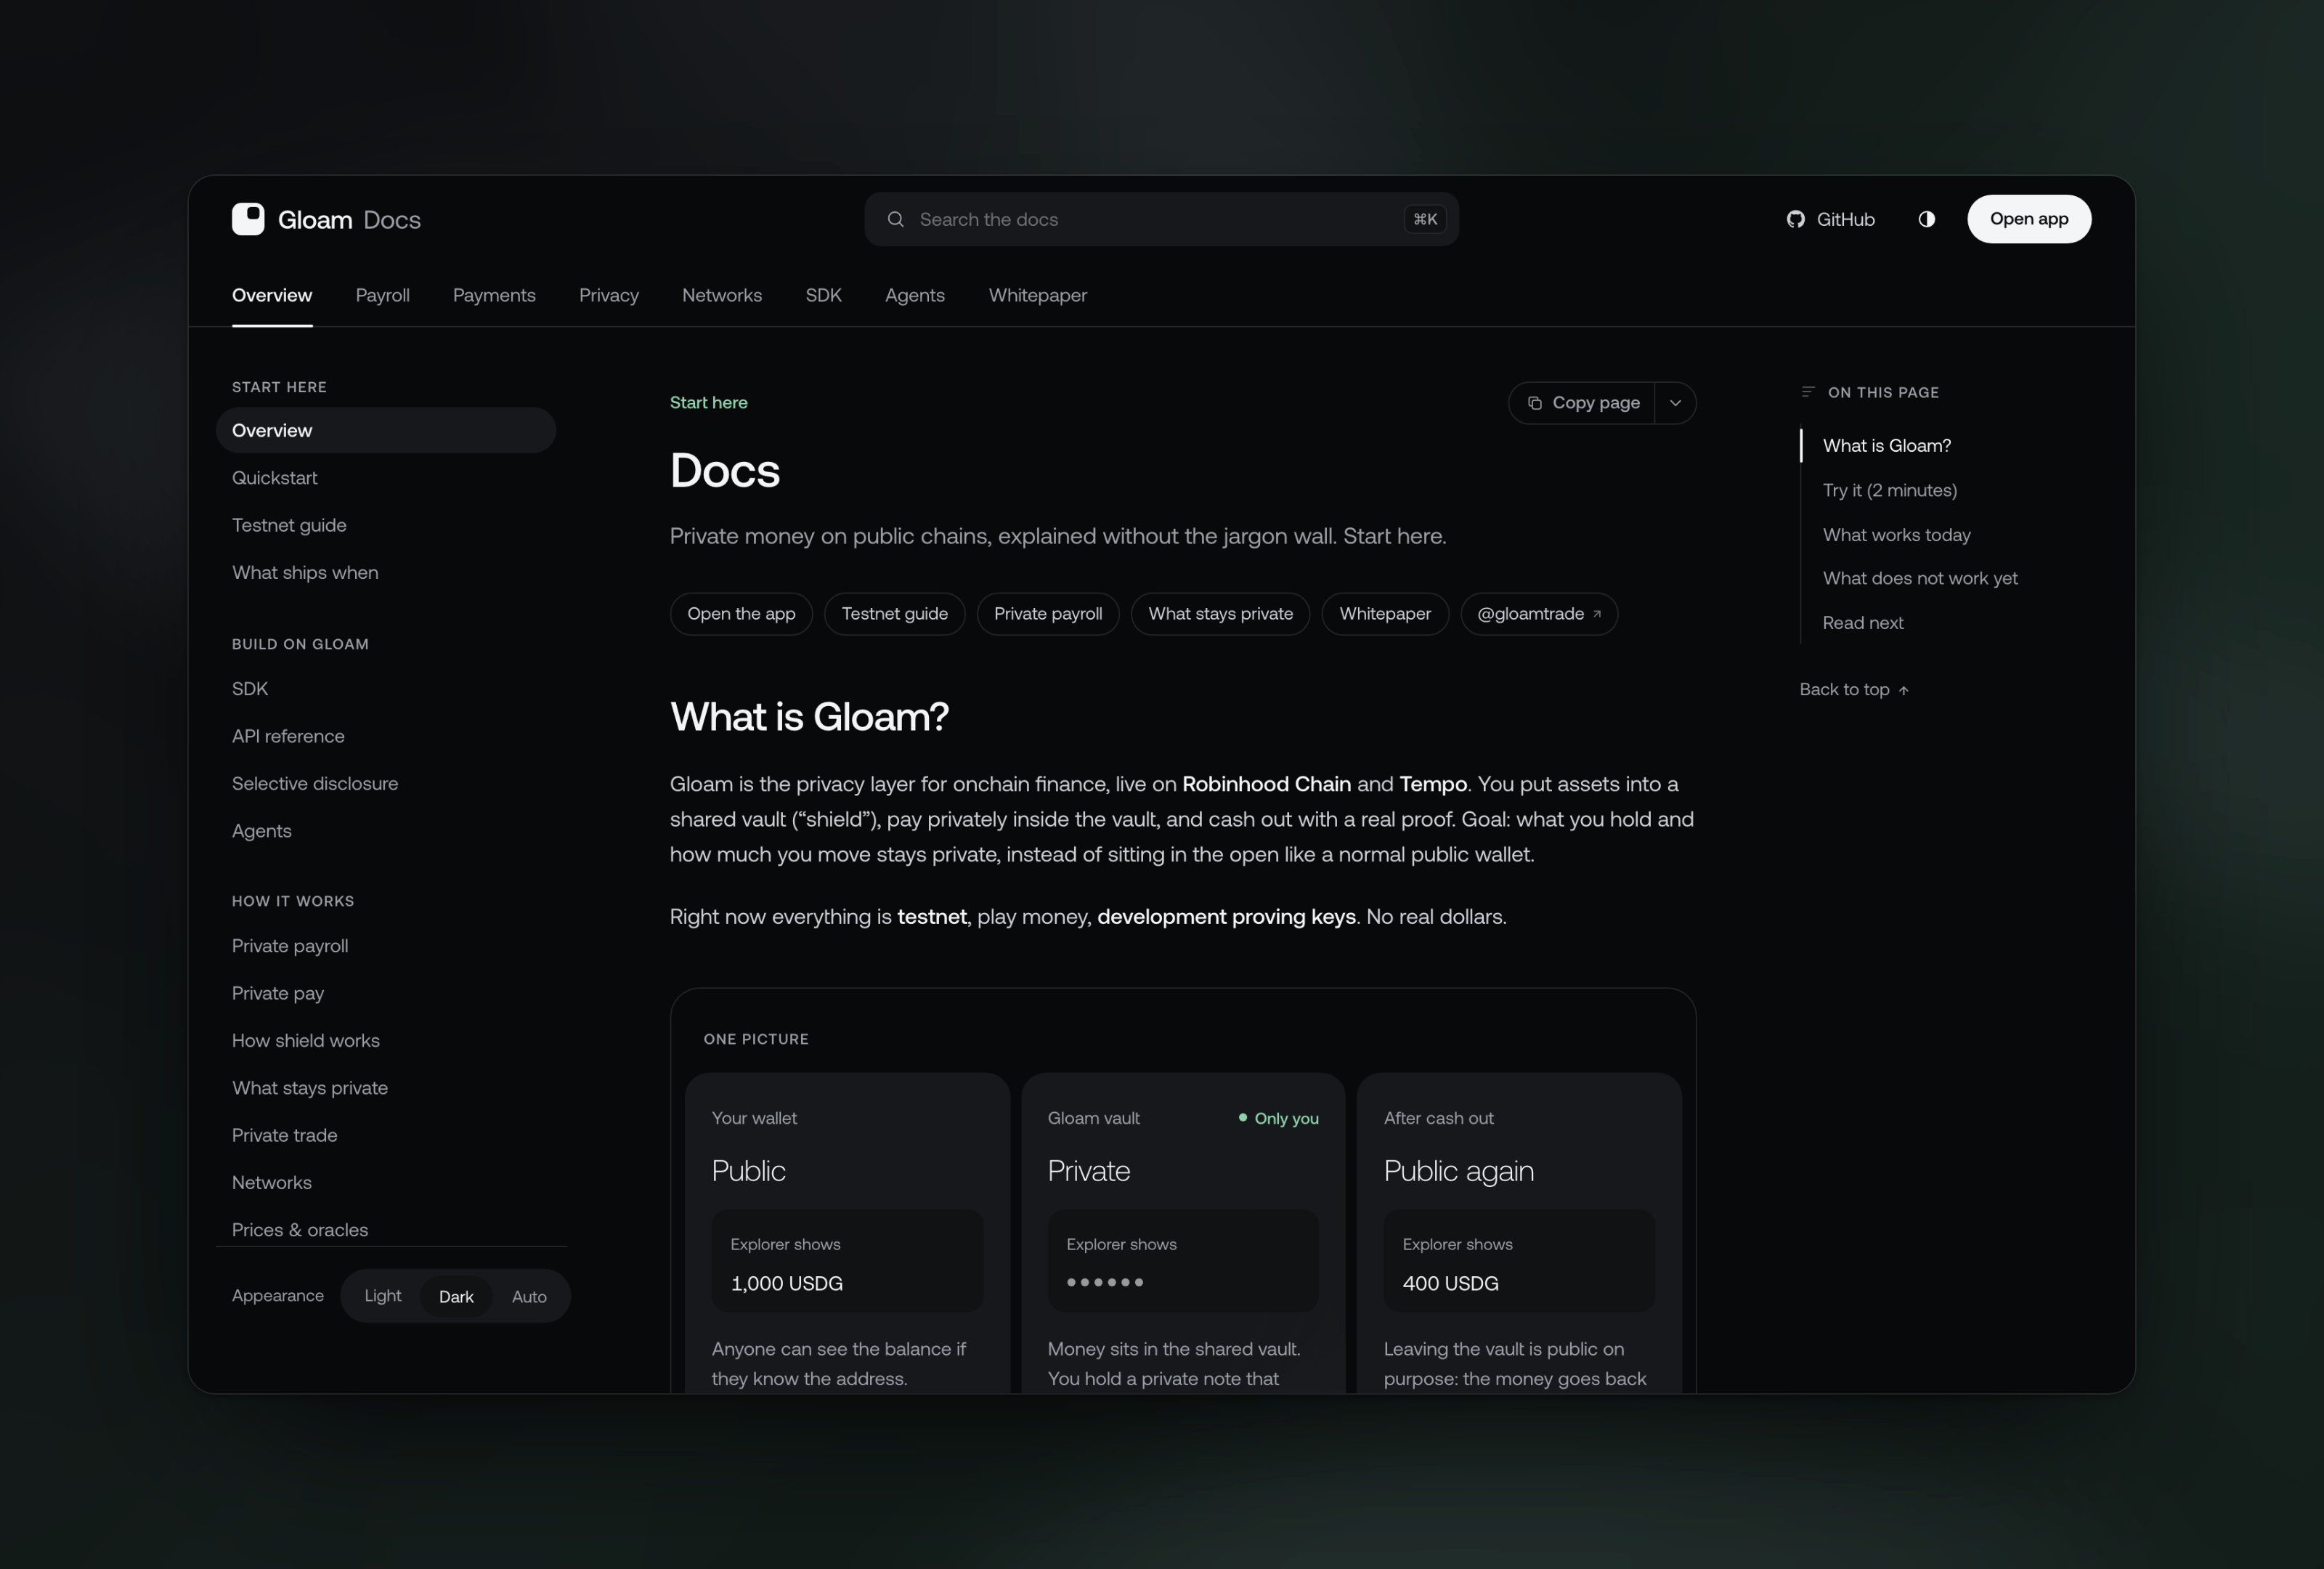Click the ⌘K shortcut badge
Screen dimensions: 2324x1569
click(x=1425, y=219)
